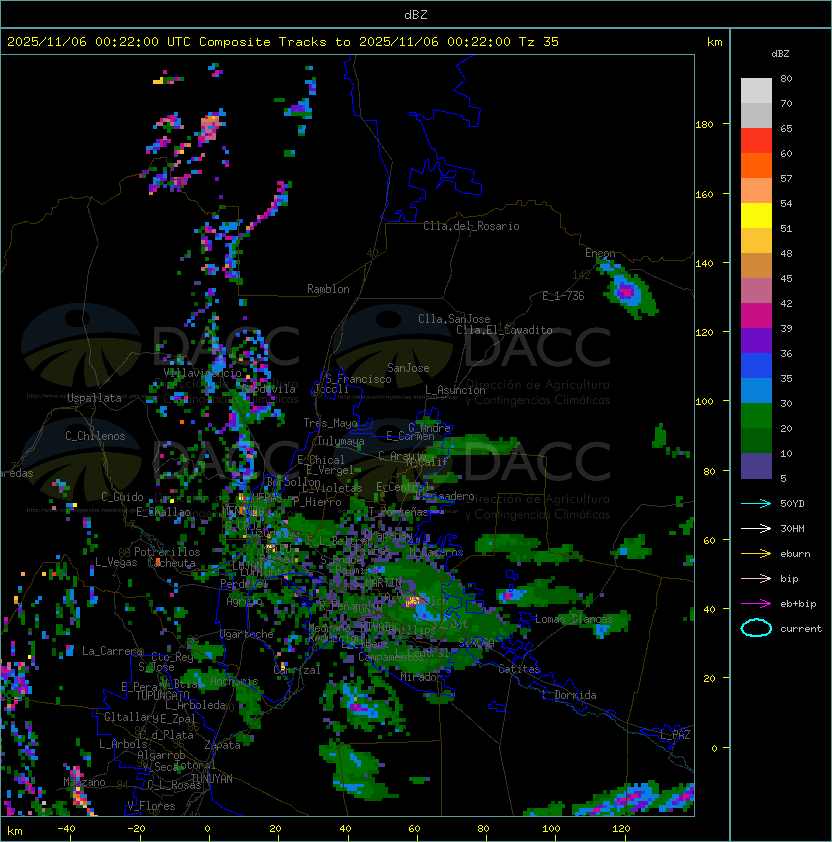Pick the slate purple bottom legend swatch
This screenshot has width=832, height=842.
[756, 466]
